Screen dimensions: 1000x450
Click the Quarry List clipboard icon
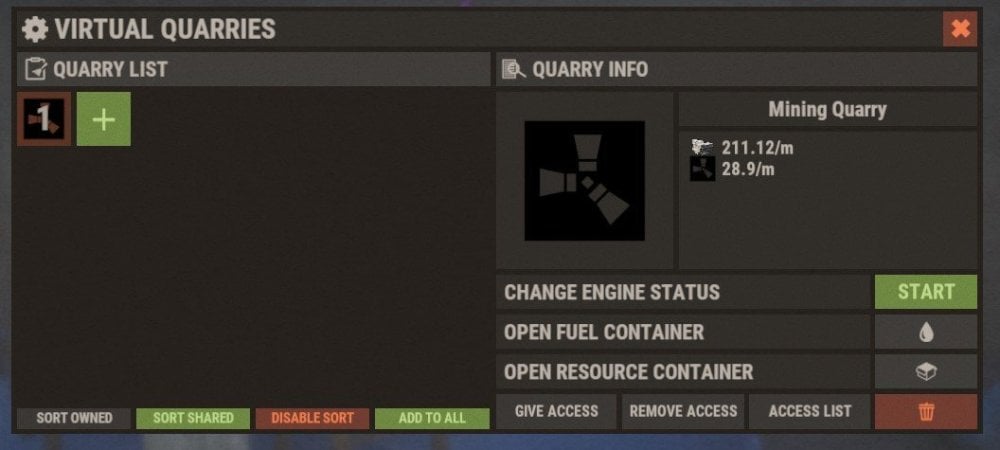pyautogui.click(x=36, y=69)
